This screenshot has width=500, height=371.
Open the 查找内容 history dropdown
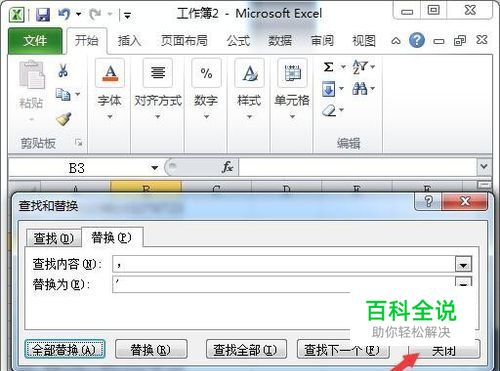464,265
